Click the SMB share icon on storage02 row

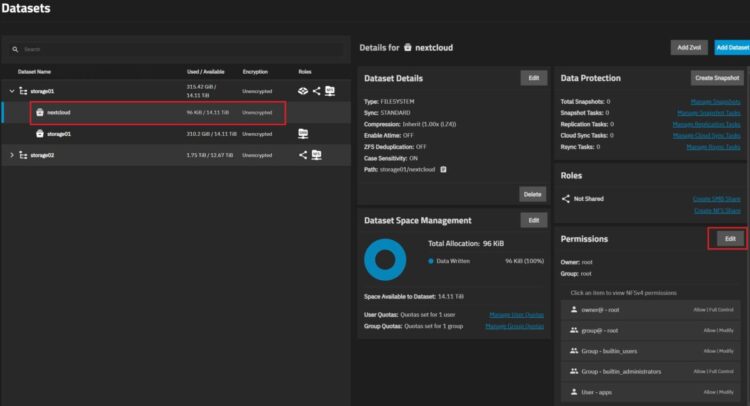[317, 155]
